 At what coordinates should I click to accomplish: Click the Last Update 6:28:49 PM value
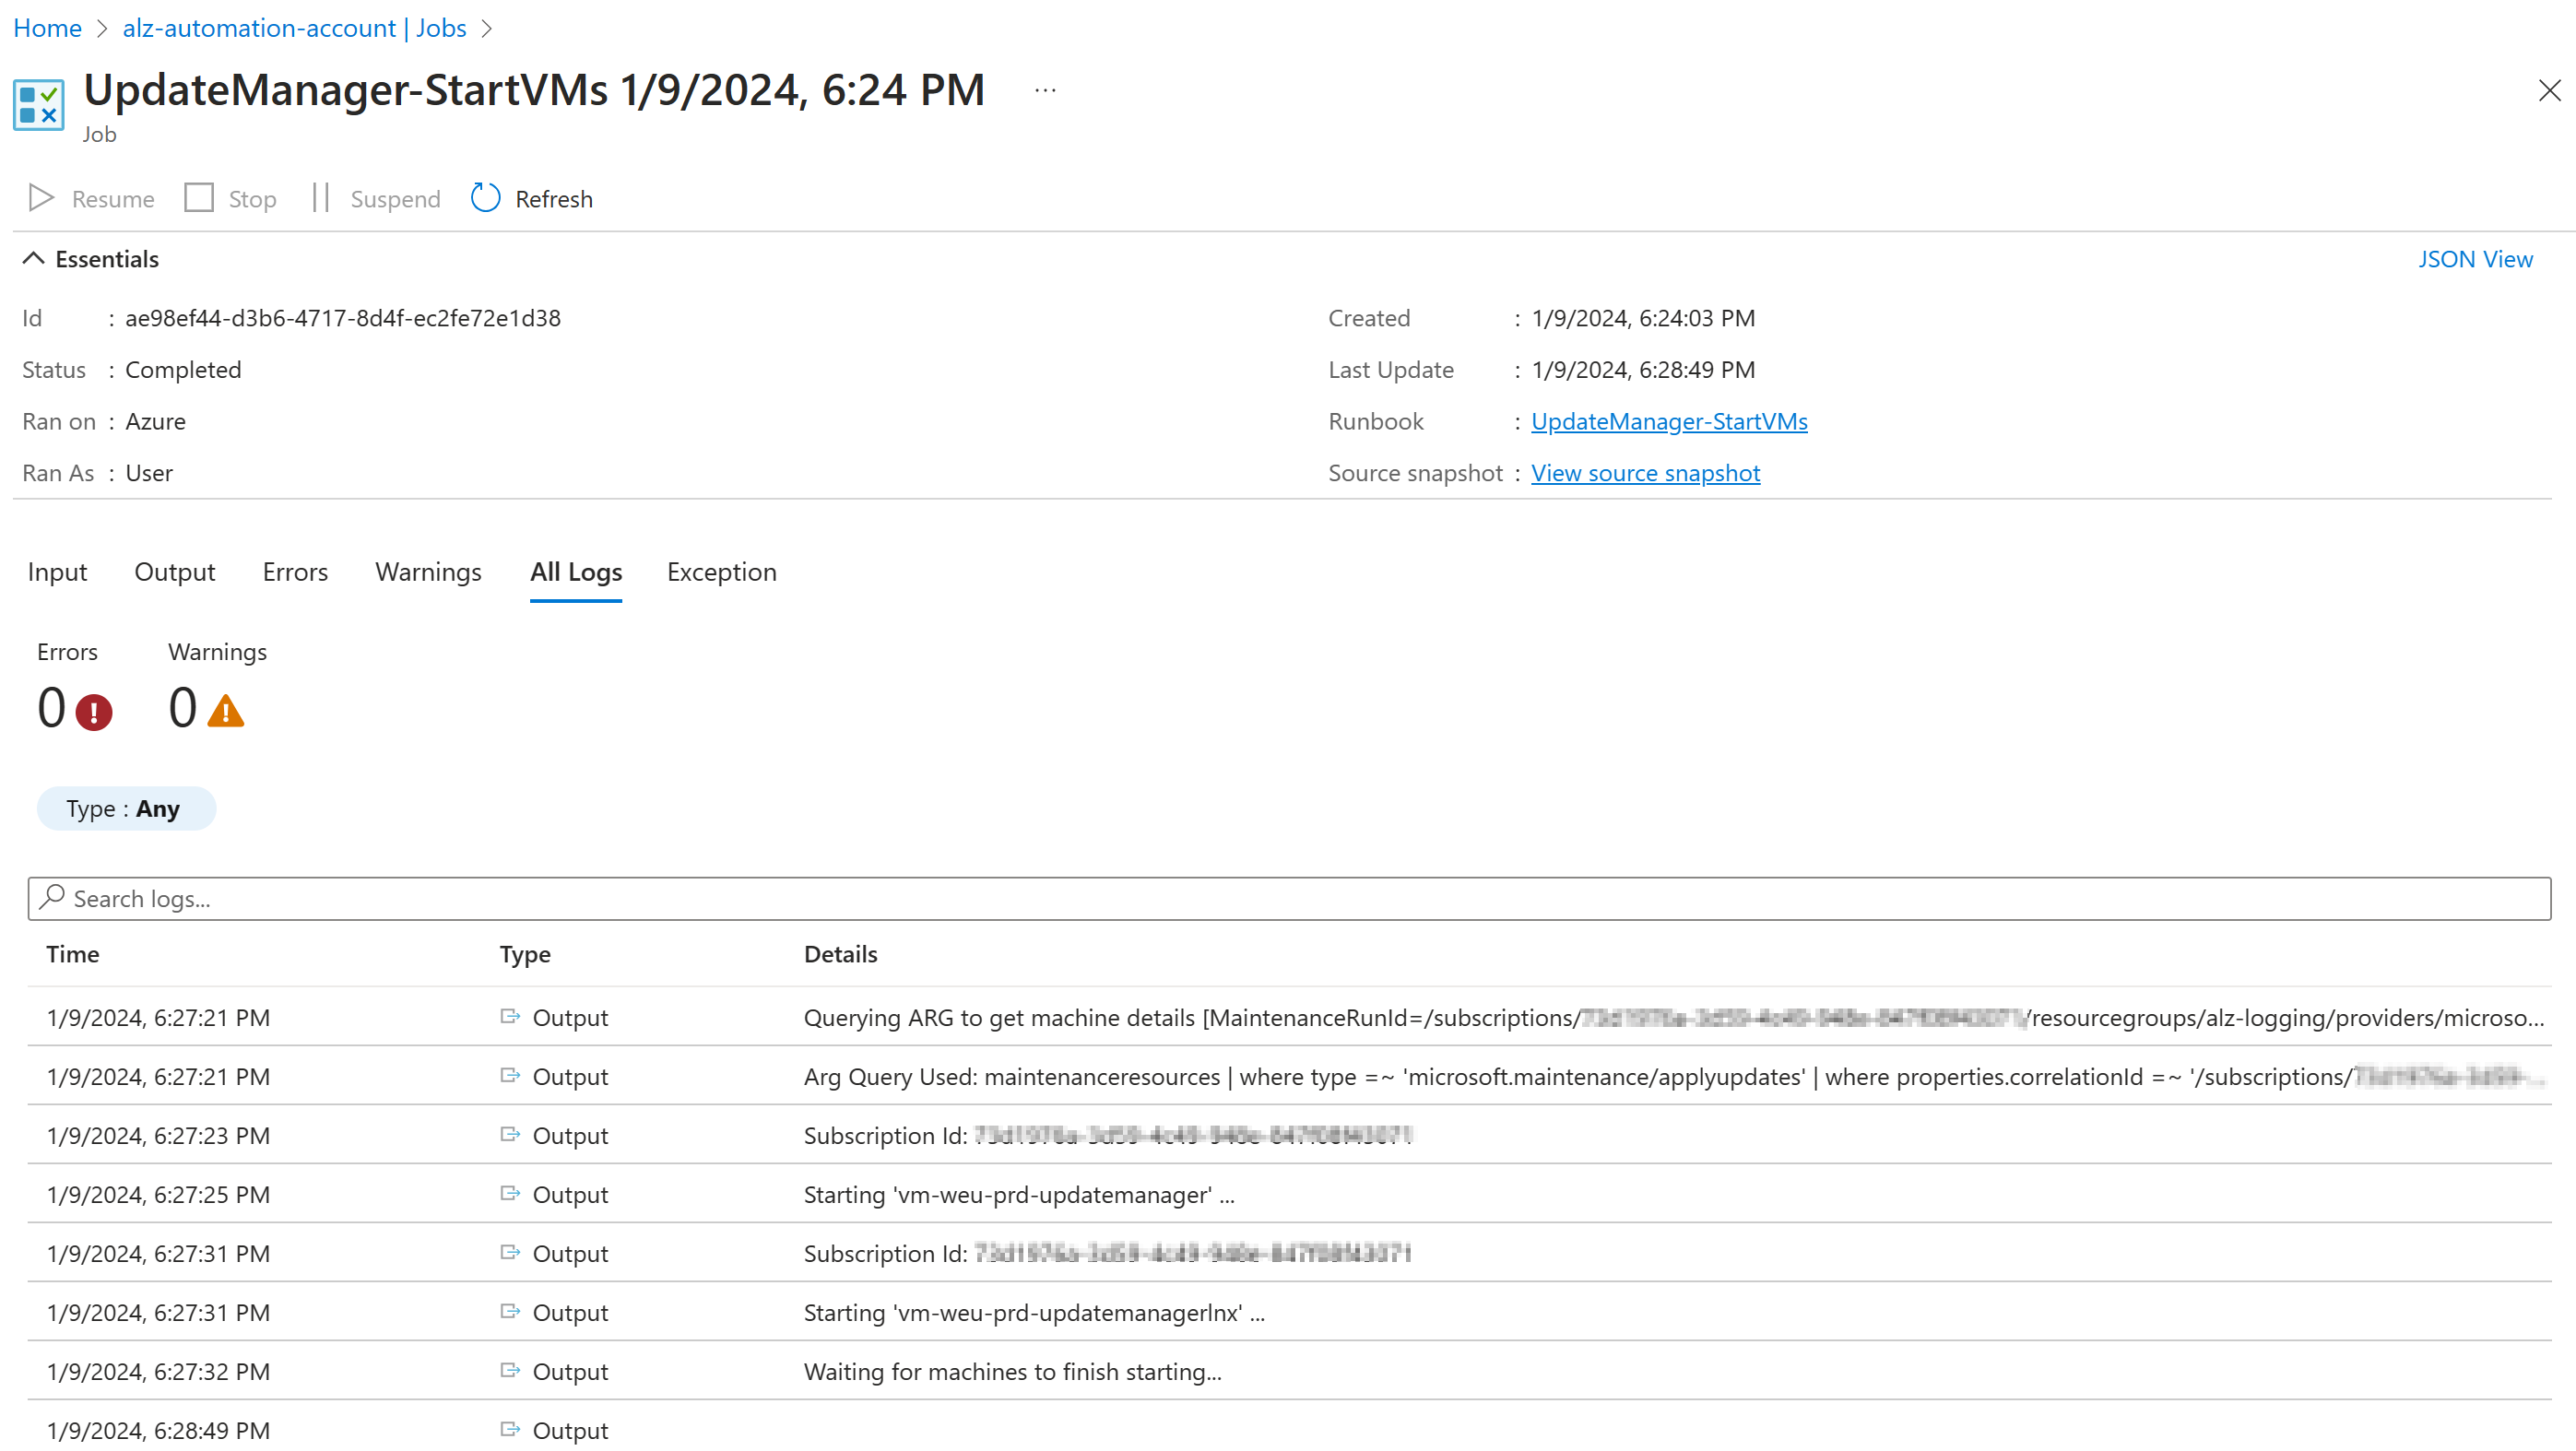point(1643,370)
